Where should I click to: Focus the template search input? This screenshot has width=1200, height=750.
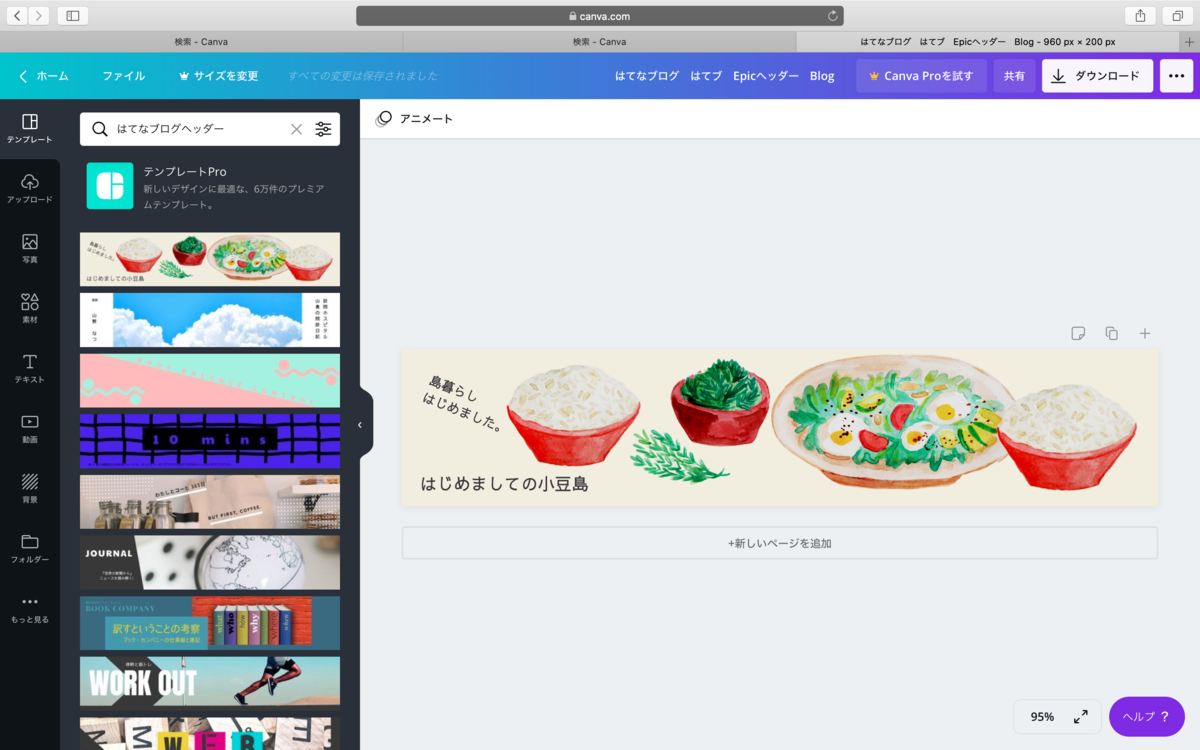[x=200, y=129]
